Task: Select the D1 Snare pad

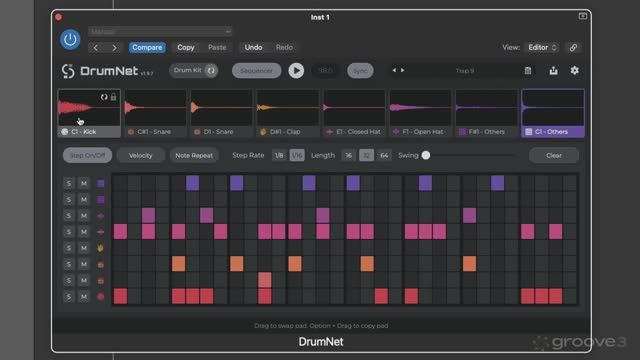Action: point(221,113)
